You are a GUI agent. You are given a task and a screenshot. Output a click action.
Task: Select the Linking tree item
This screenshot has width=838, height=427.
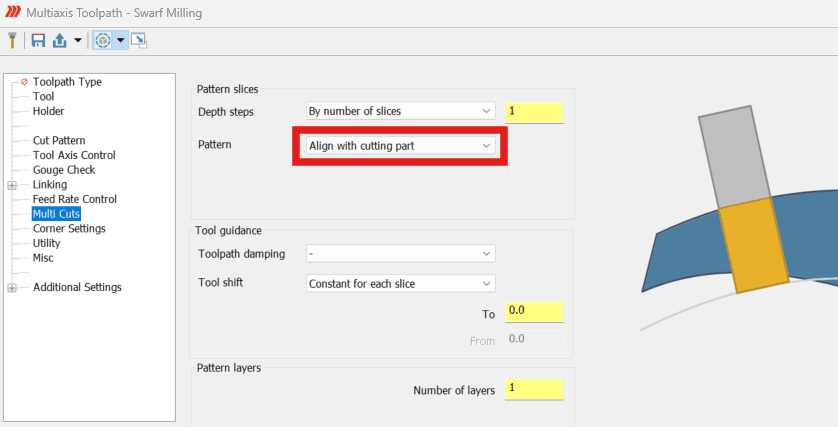coord(50,184)
